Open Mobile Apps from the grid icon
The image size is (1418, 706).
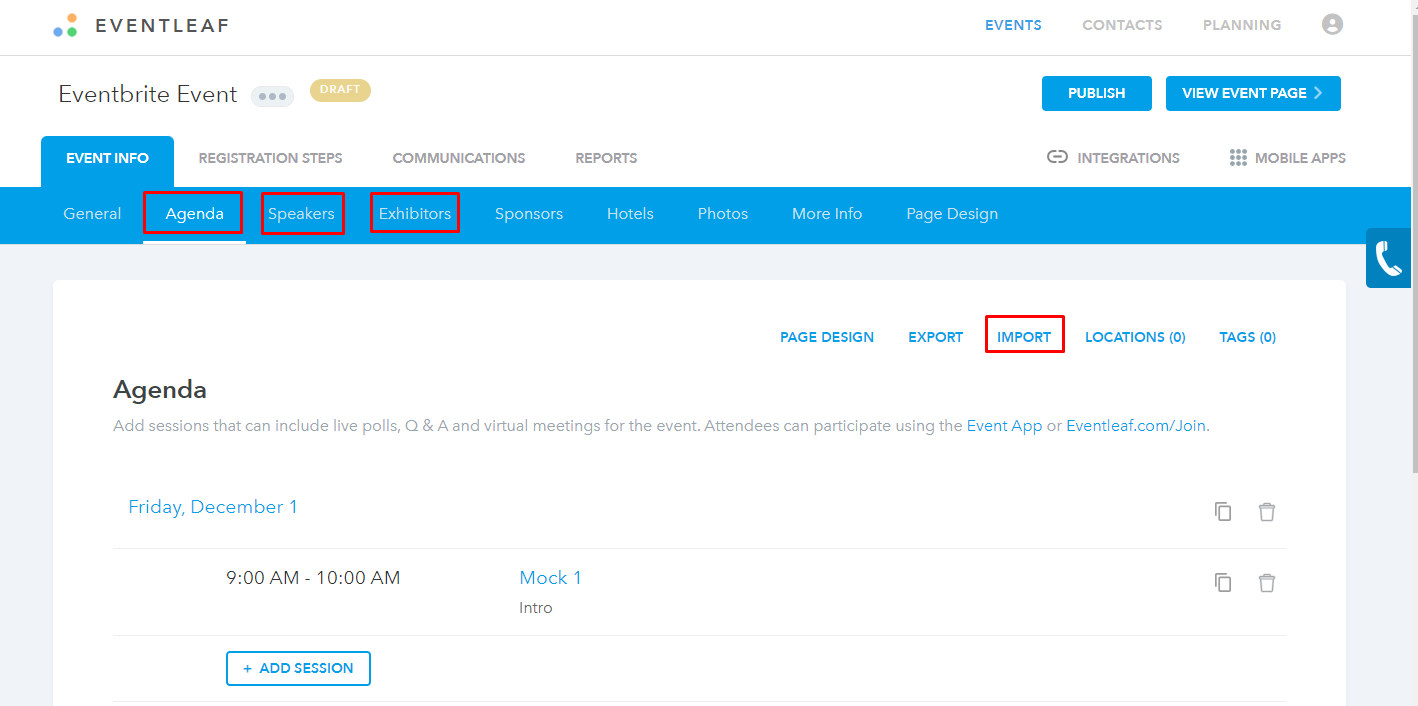point(1237,157)
